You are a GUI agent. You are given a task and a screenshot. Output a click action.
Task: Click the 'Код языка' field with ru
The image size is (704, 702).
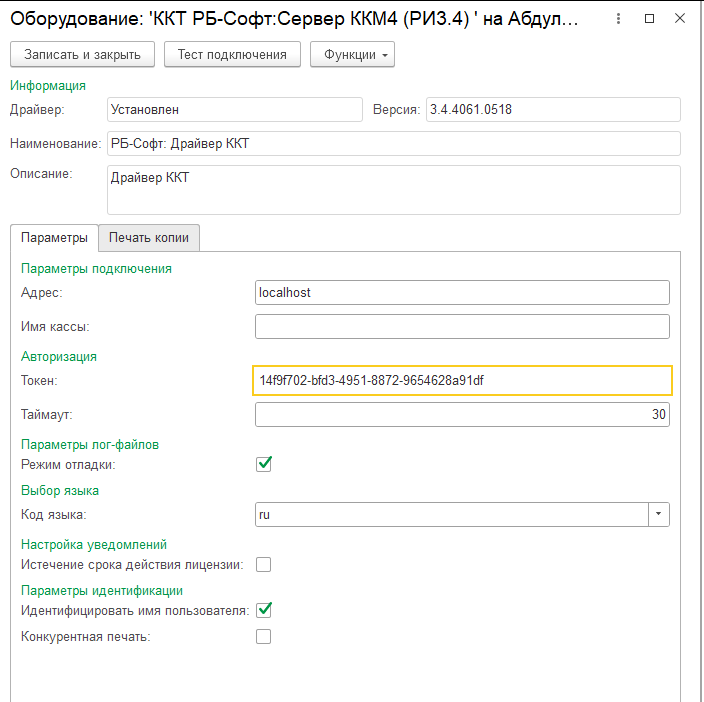452,514
